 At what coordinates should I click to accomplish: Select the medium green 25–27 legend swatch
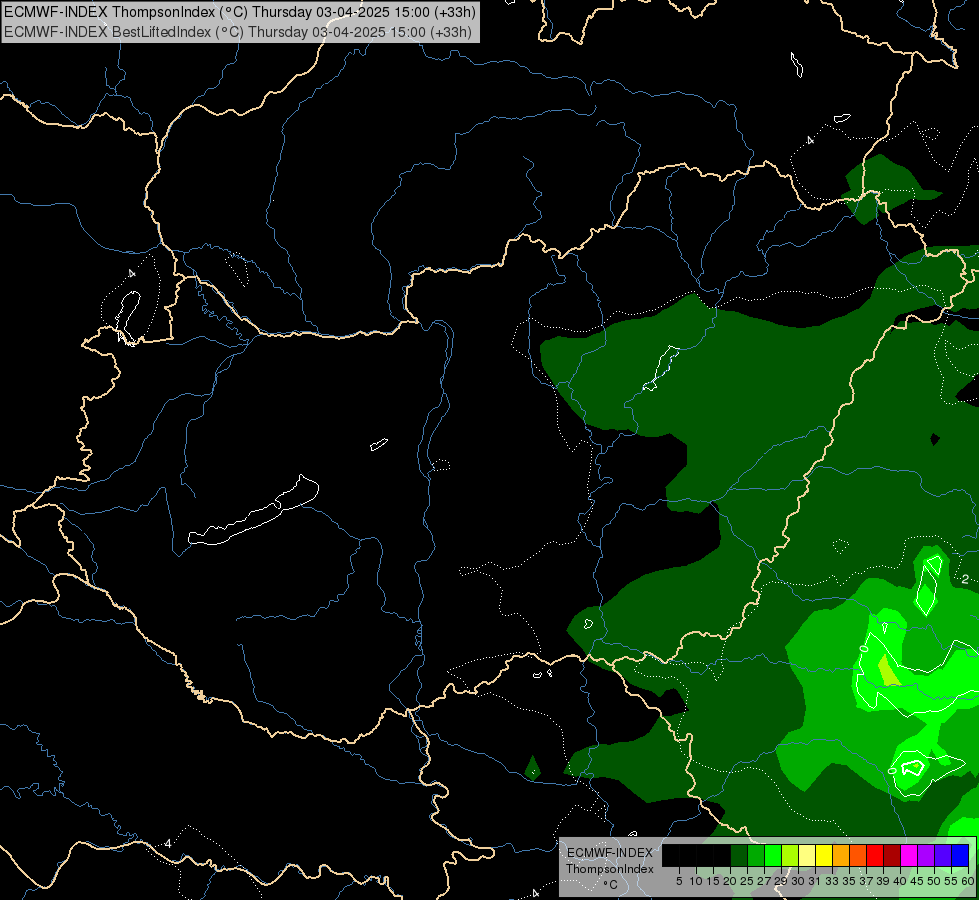click(756, 855)
